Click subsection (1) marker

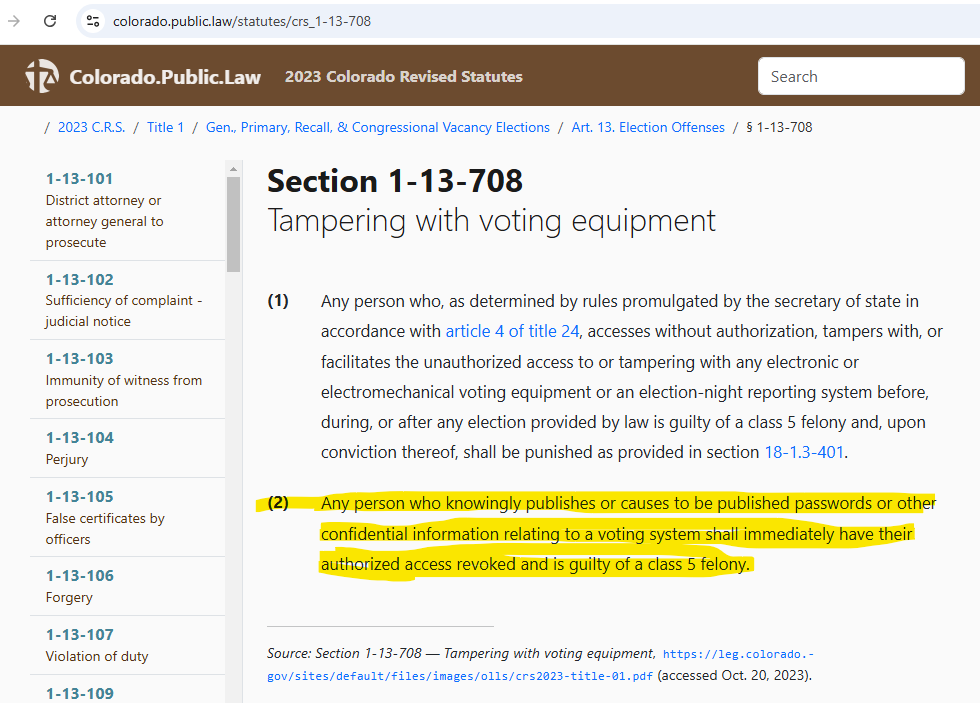coord(278,301)
